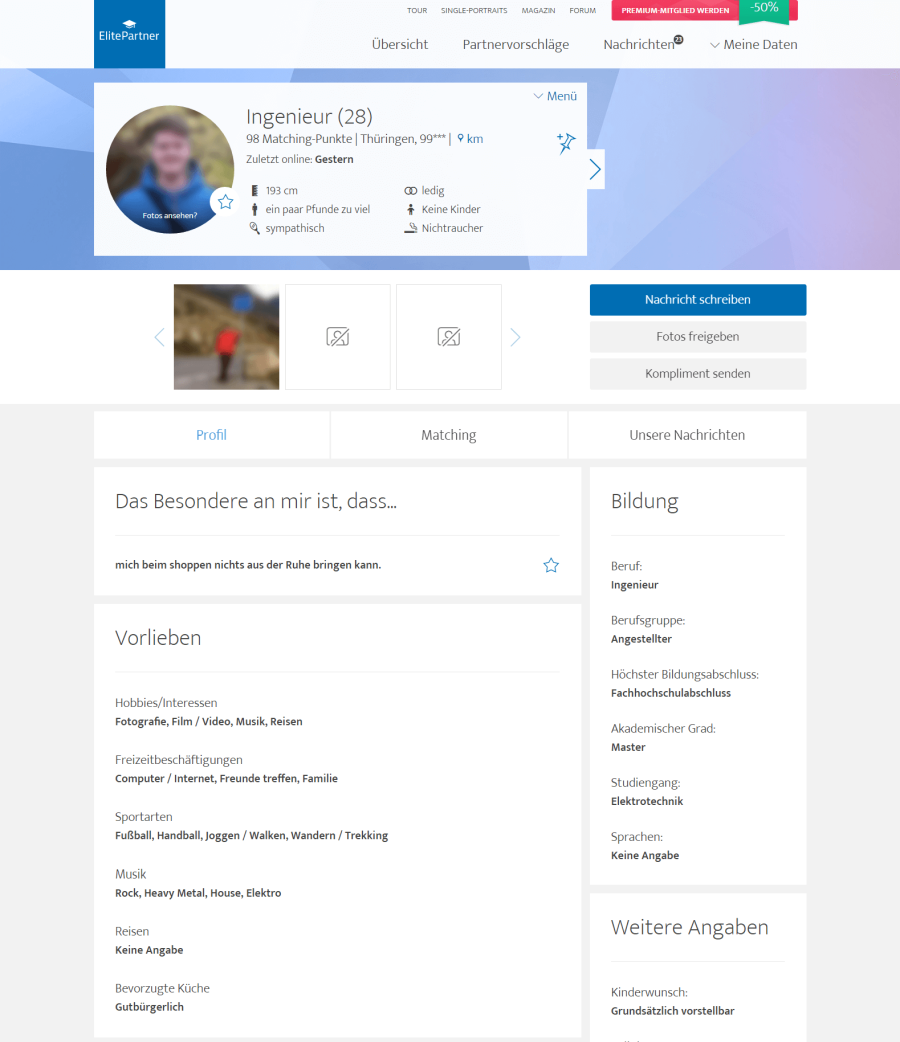Click the ElitePartner logo
This screenshot has width=900, height=1042.
point(129,34)
